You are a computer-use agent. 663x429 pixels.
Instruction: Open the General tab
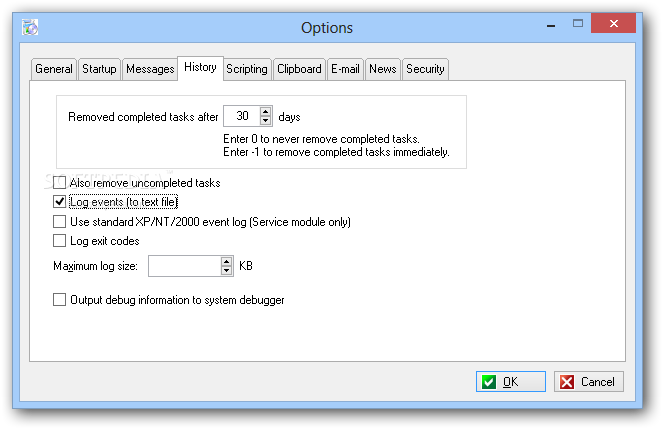pos(54,69)
